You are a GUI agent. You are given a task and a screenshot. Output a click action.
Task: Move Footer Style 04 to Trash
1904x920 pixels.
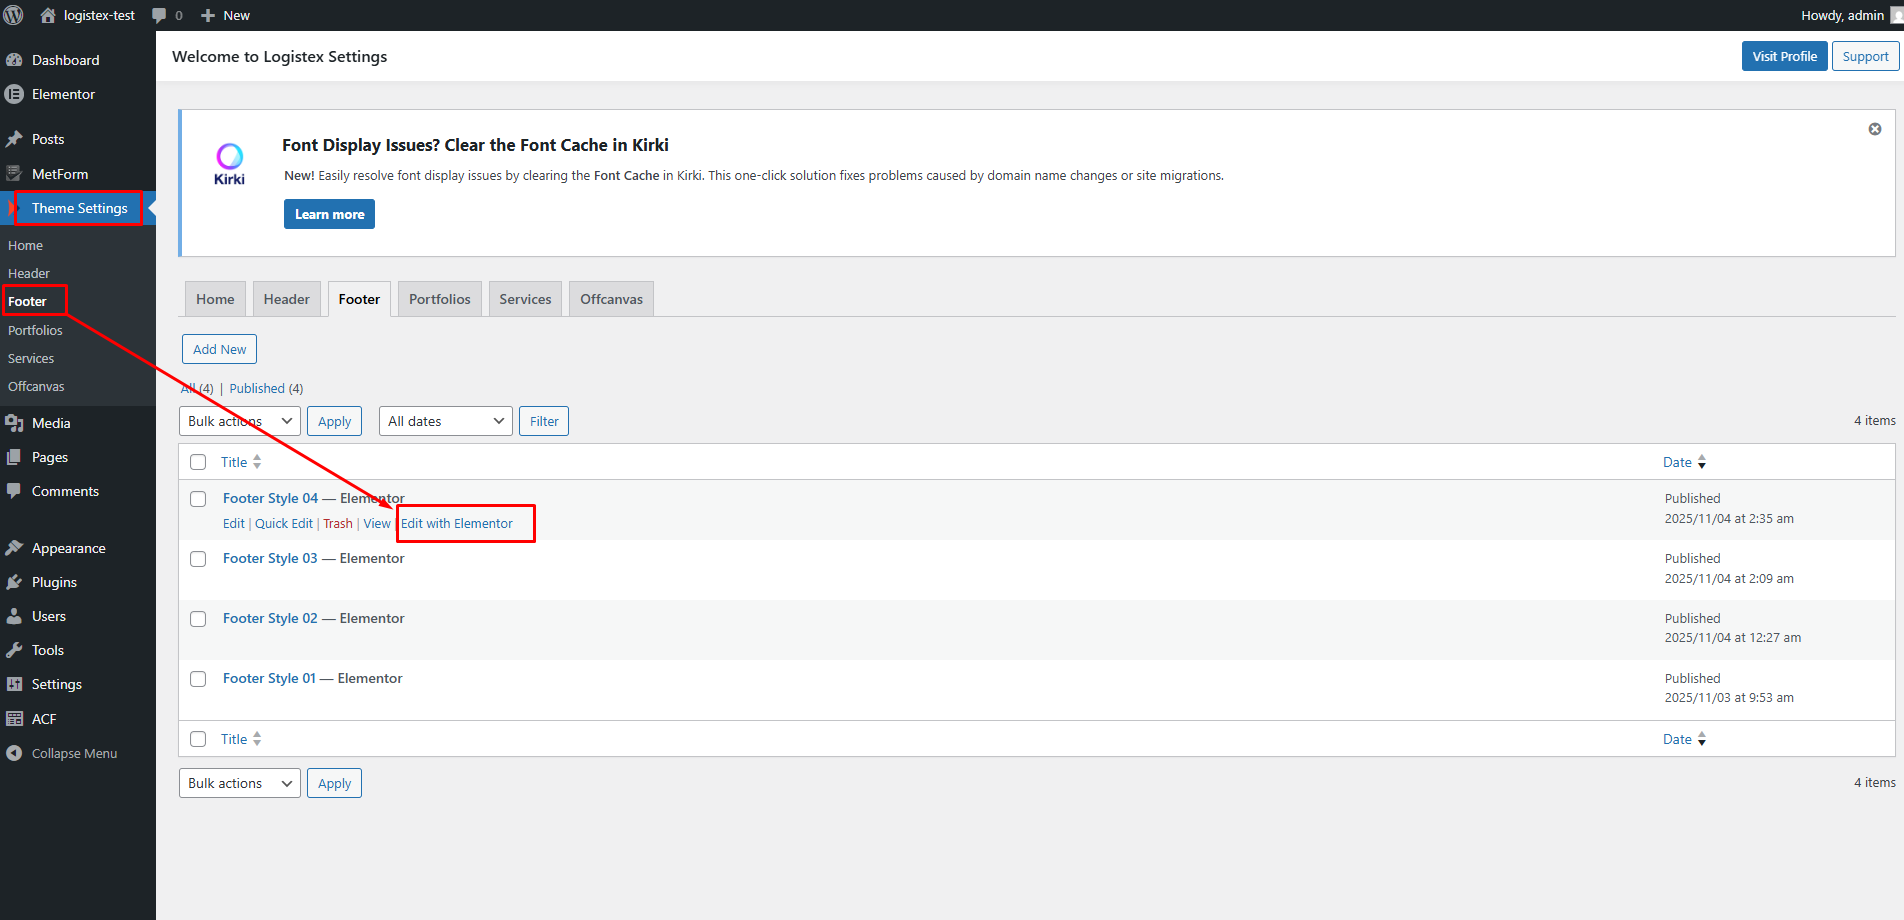338,523
